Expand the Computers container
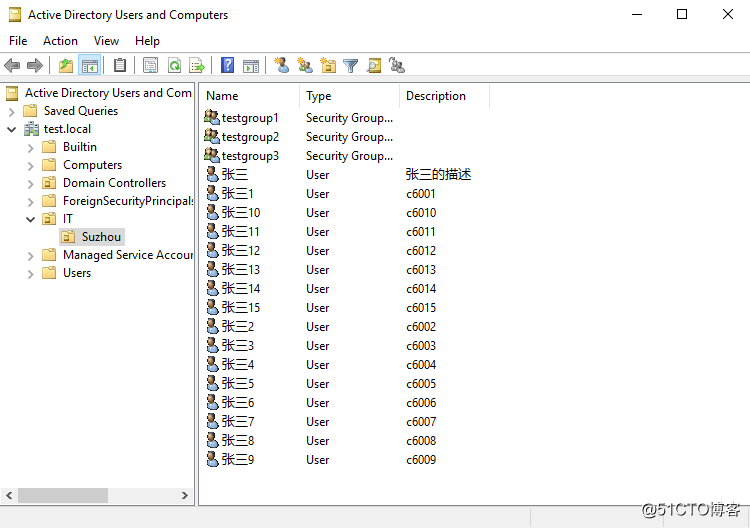This screenshot has height=528, width=750. 31,166
